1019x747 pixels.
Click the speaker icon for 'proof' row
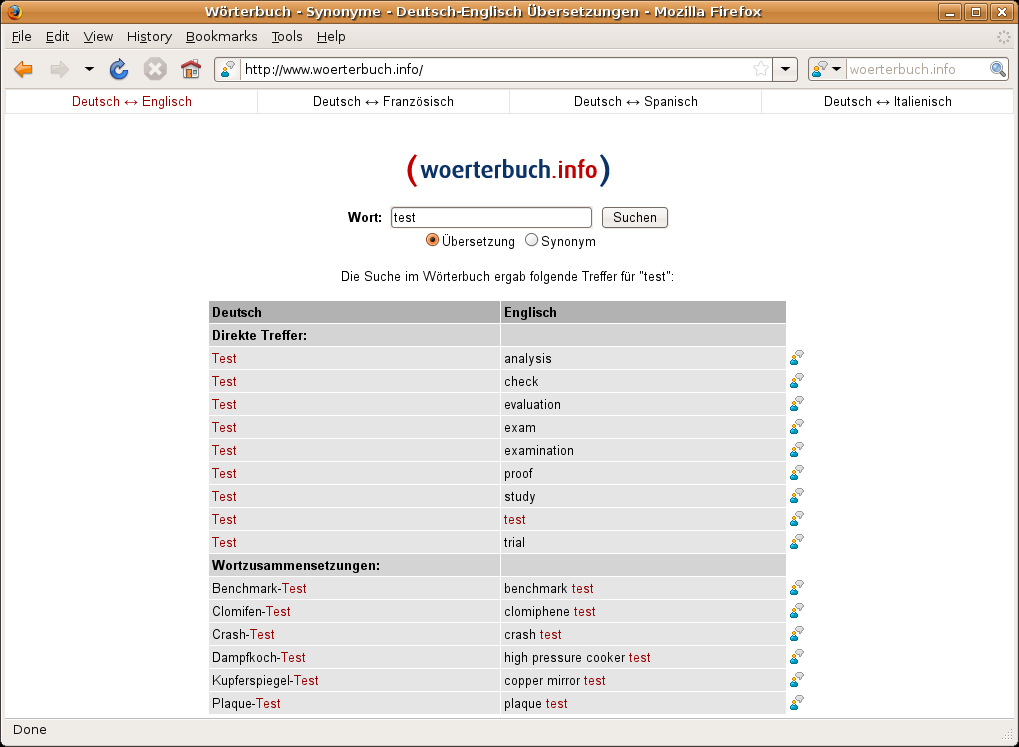pos(797,473)
